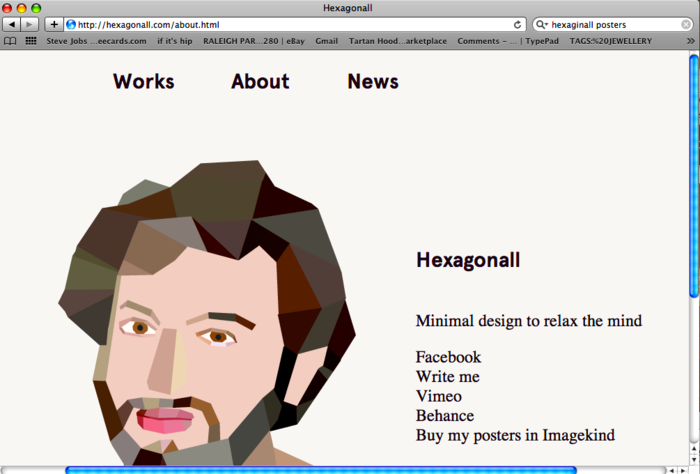
Task: Click Buy my posters in Imagekind
Action: point(515,435)
